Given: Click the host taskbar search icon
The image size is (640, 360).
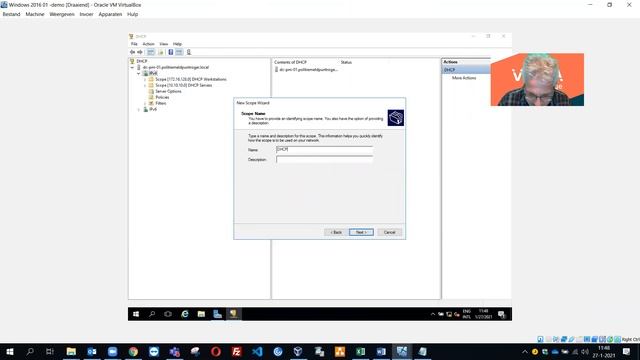Looking at the screenshot, I should [30, 351].
